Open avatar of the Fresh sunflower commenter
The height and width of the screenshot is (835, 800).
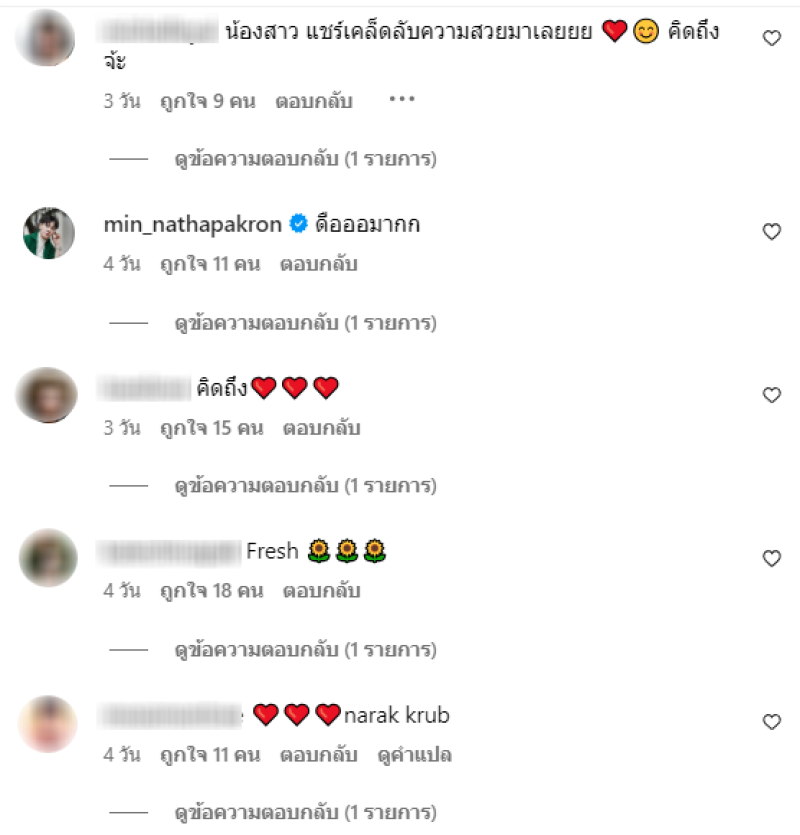click(48, 558)
